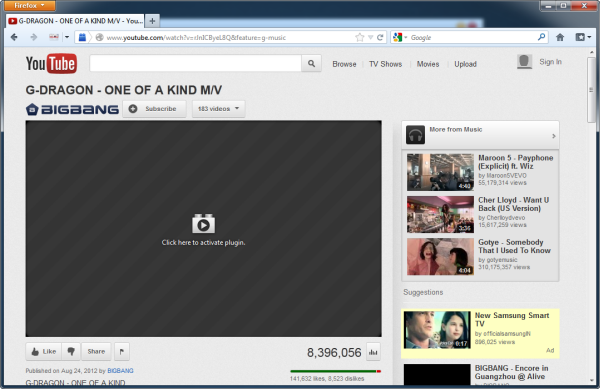Open the Firefox menu button
The height and width of the screenshot is (389, 600).
click(29, 5)
